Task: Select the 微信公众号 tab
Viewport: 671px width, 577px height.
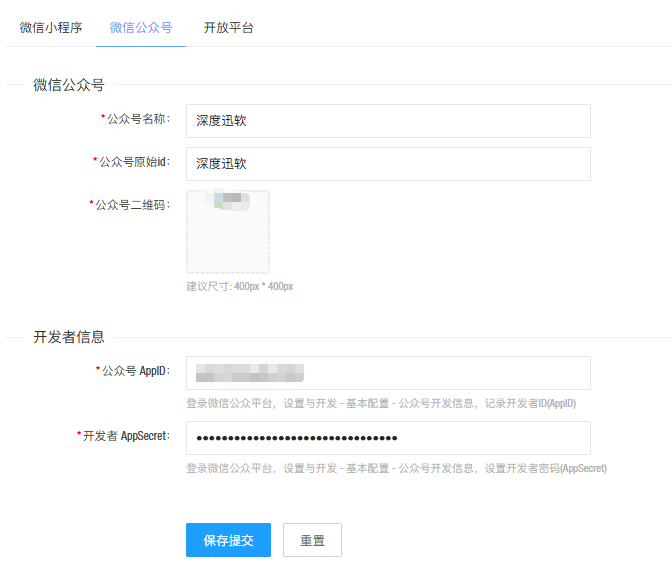Action: point(140,27)
